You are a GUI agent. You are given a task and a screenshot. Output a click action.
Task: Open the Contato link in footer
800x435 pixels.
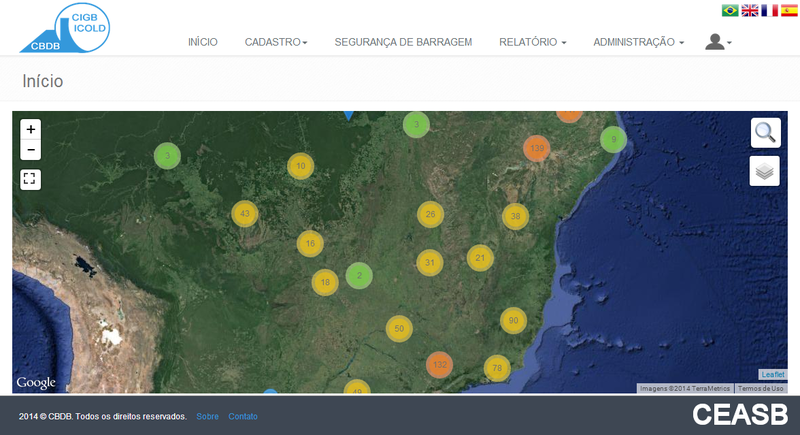coord(243,416)
